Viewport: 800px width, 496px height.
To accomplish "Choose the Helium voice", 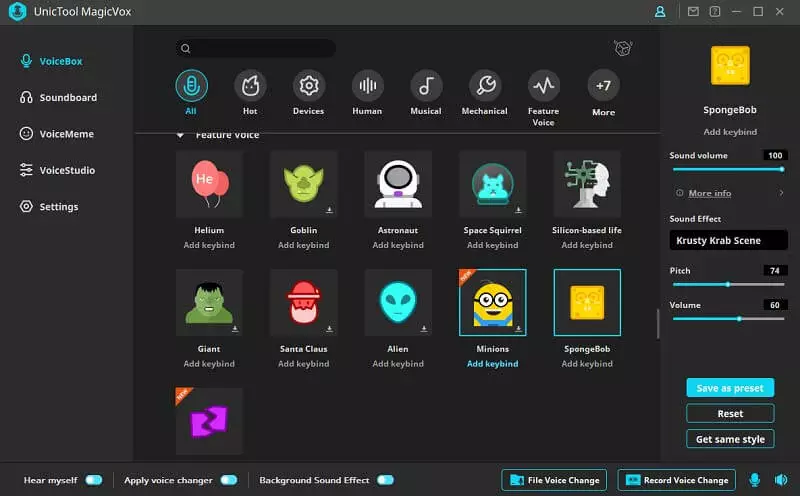I will (x=209, y=184).
